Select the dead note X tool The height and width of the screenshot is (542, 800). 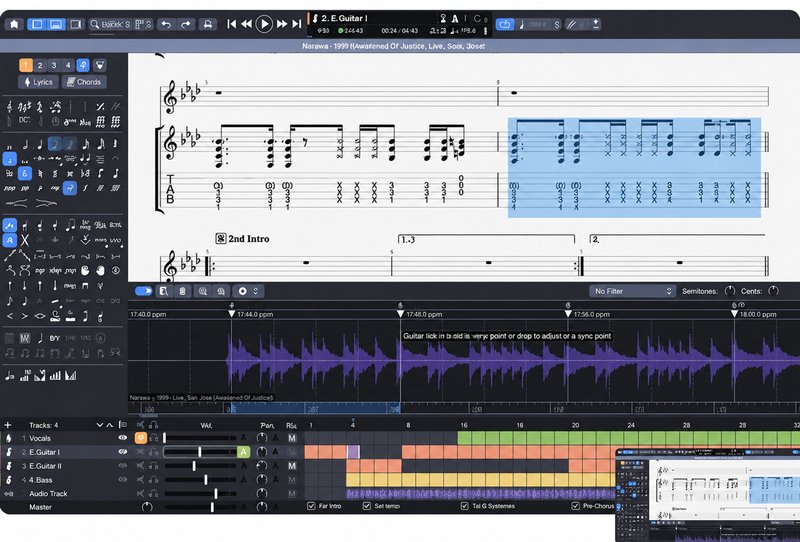pos(24,240)
